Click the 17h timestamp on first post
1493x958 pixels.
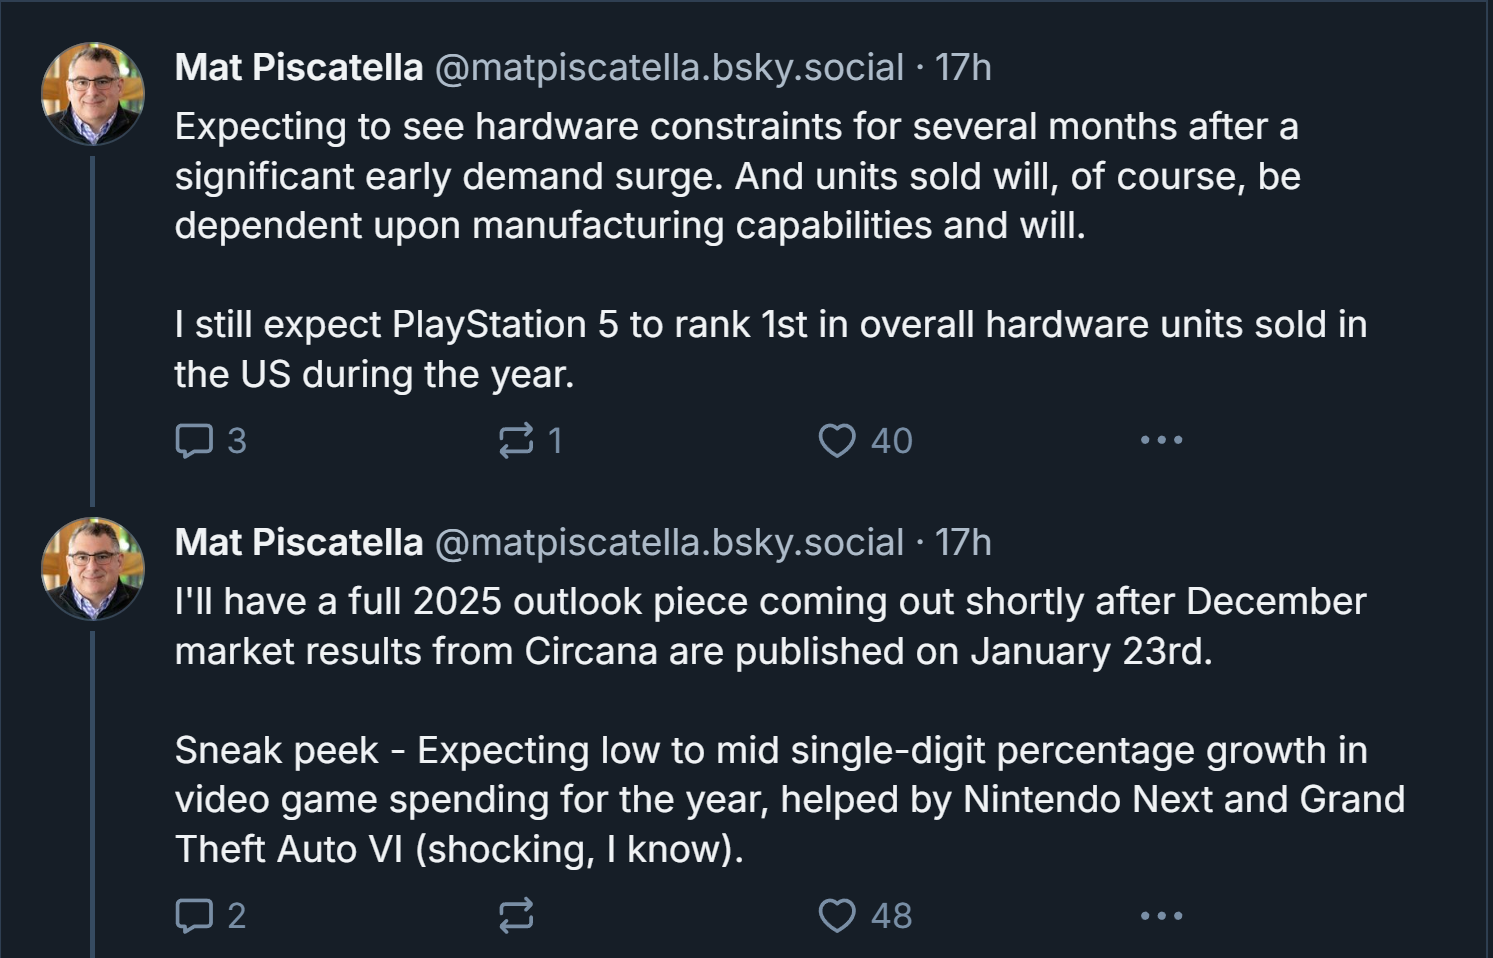click(x=963, y=68)
